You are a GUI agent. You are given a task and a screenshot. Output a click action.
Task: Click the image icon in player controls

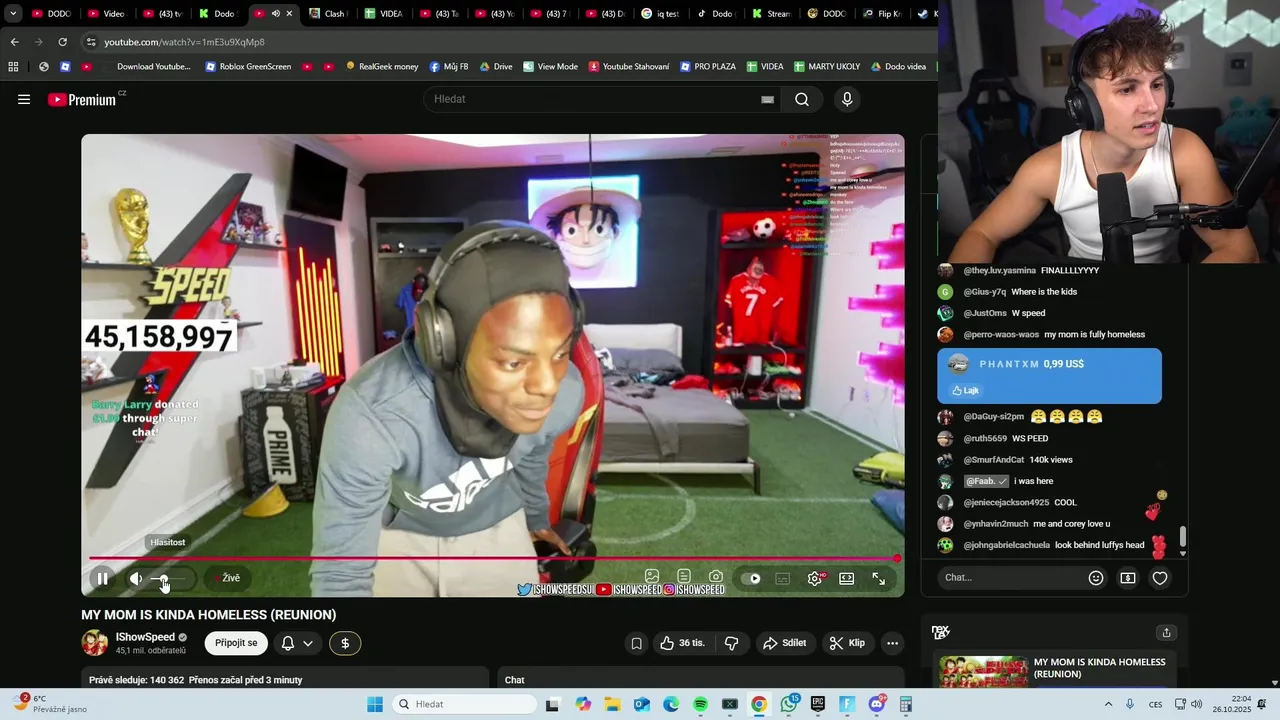[652, 576]
